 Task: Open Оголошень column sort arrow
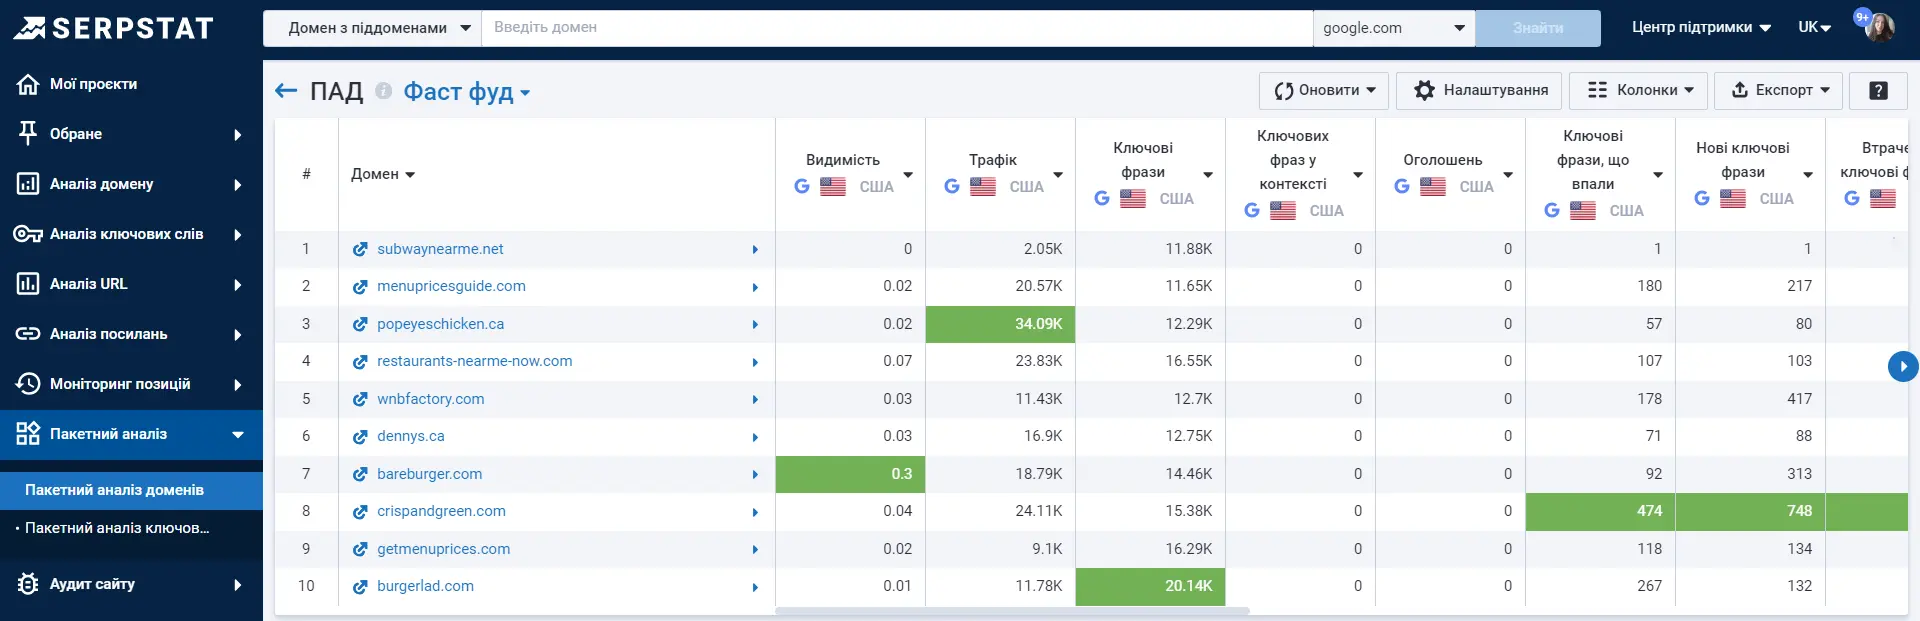tap(1508, 175)
